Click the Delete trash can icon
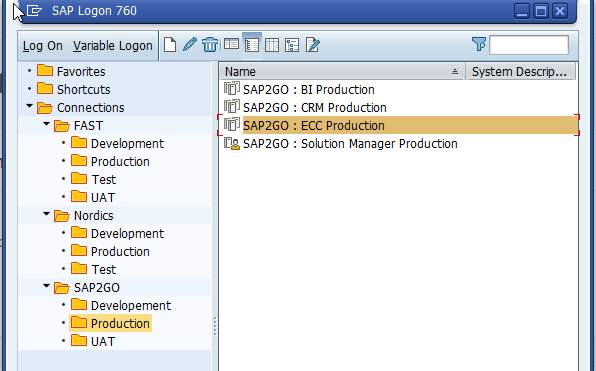The height and width of the screenshot is (371, 596). 210,45
